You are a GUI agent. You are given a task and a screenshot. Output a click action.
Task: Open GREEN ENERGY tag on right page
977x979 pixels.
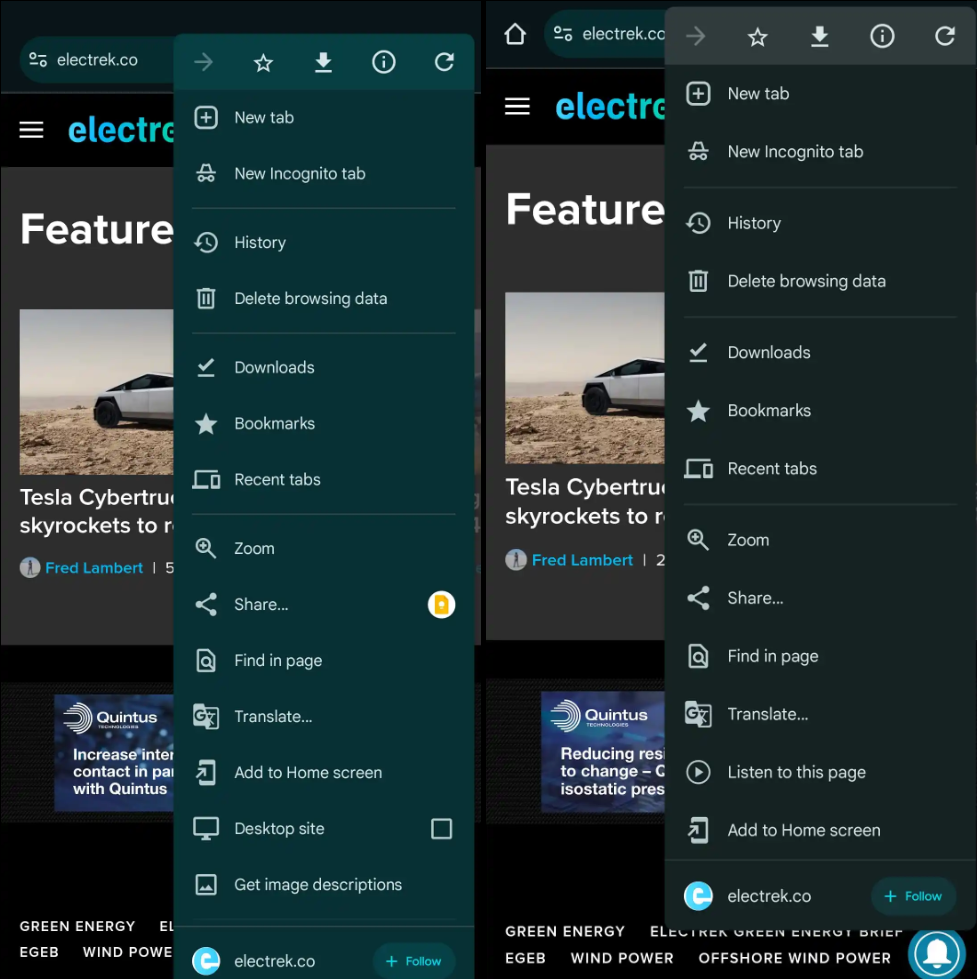(x=565, y=931)
